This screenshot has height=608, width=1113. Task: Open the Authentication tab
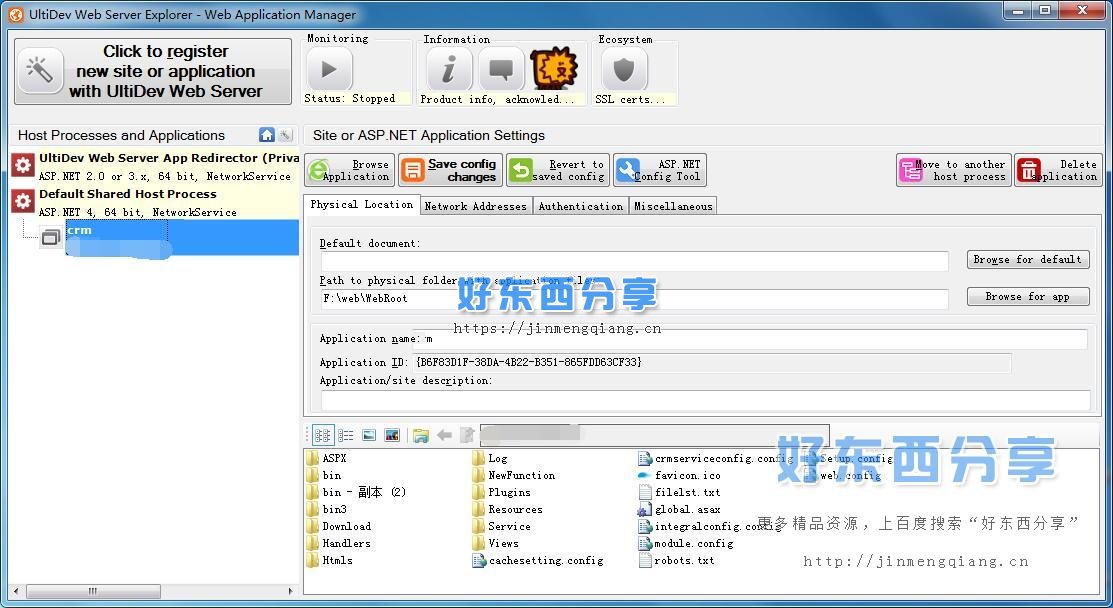tap(581, 206)
